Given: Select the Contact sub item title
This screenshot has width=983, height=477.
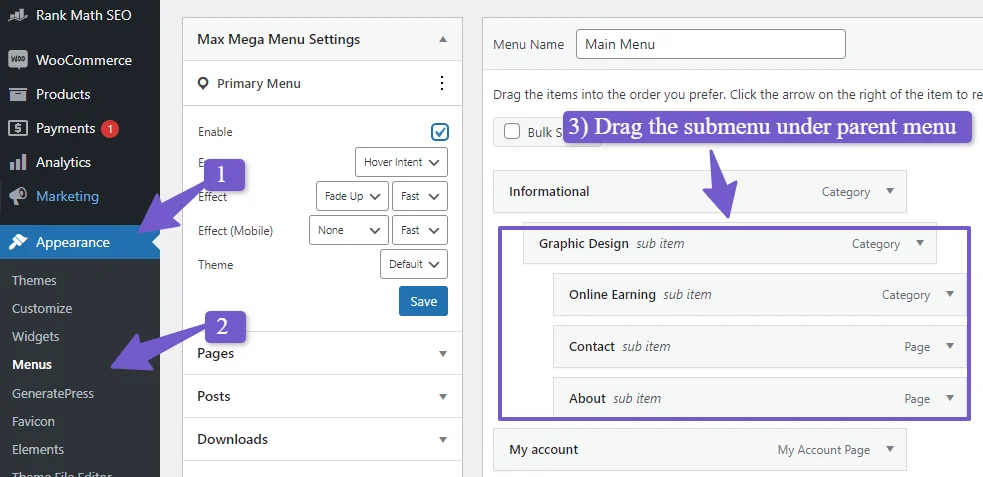Looking at the screenshot, I should click(592, 346).
